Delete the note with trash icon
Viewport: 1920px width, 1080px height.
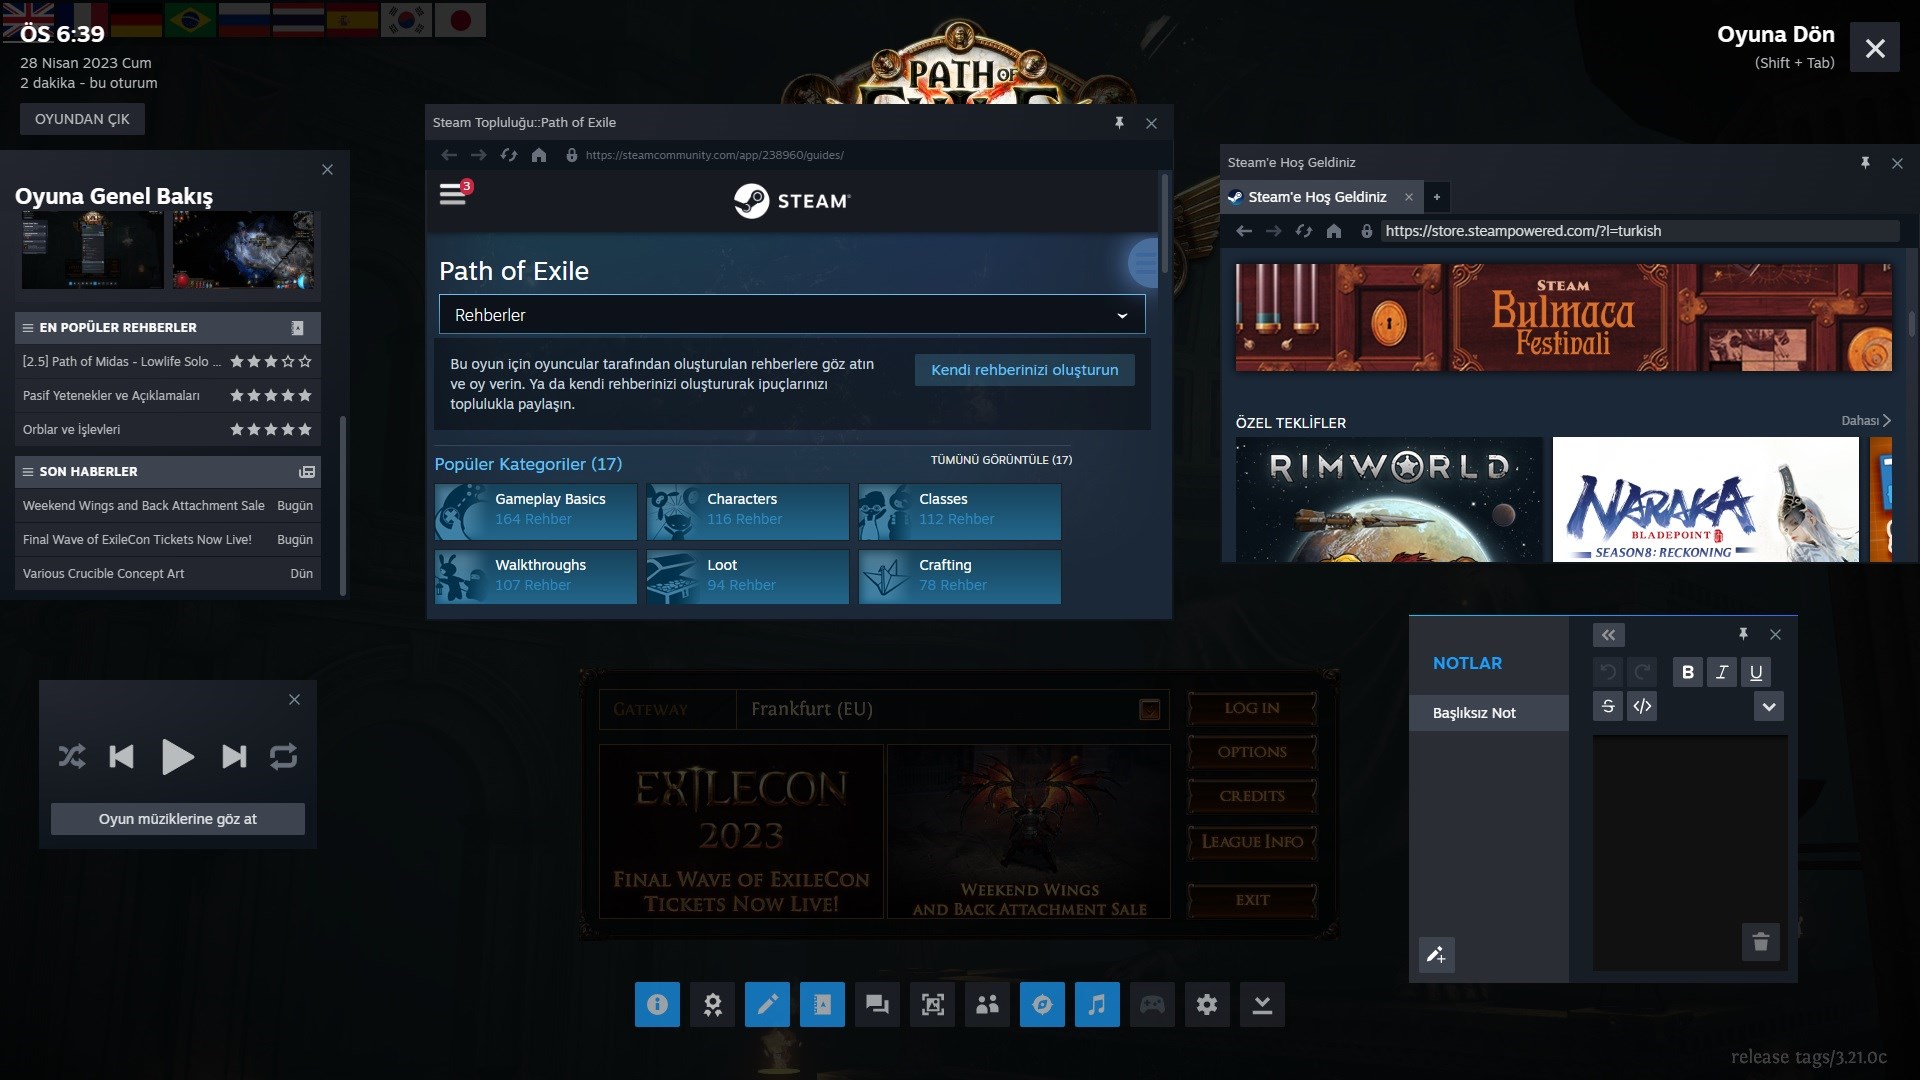pos(1761,942)
